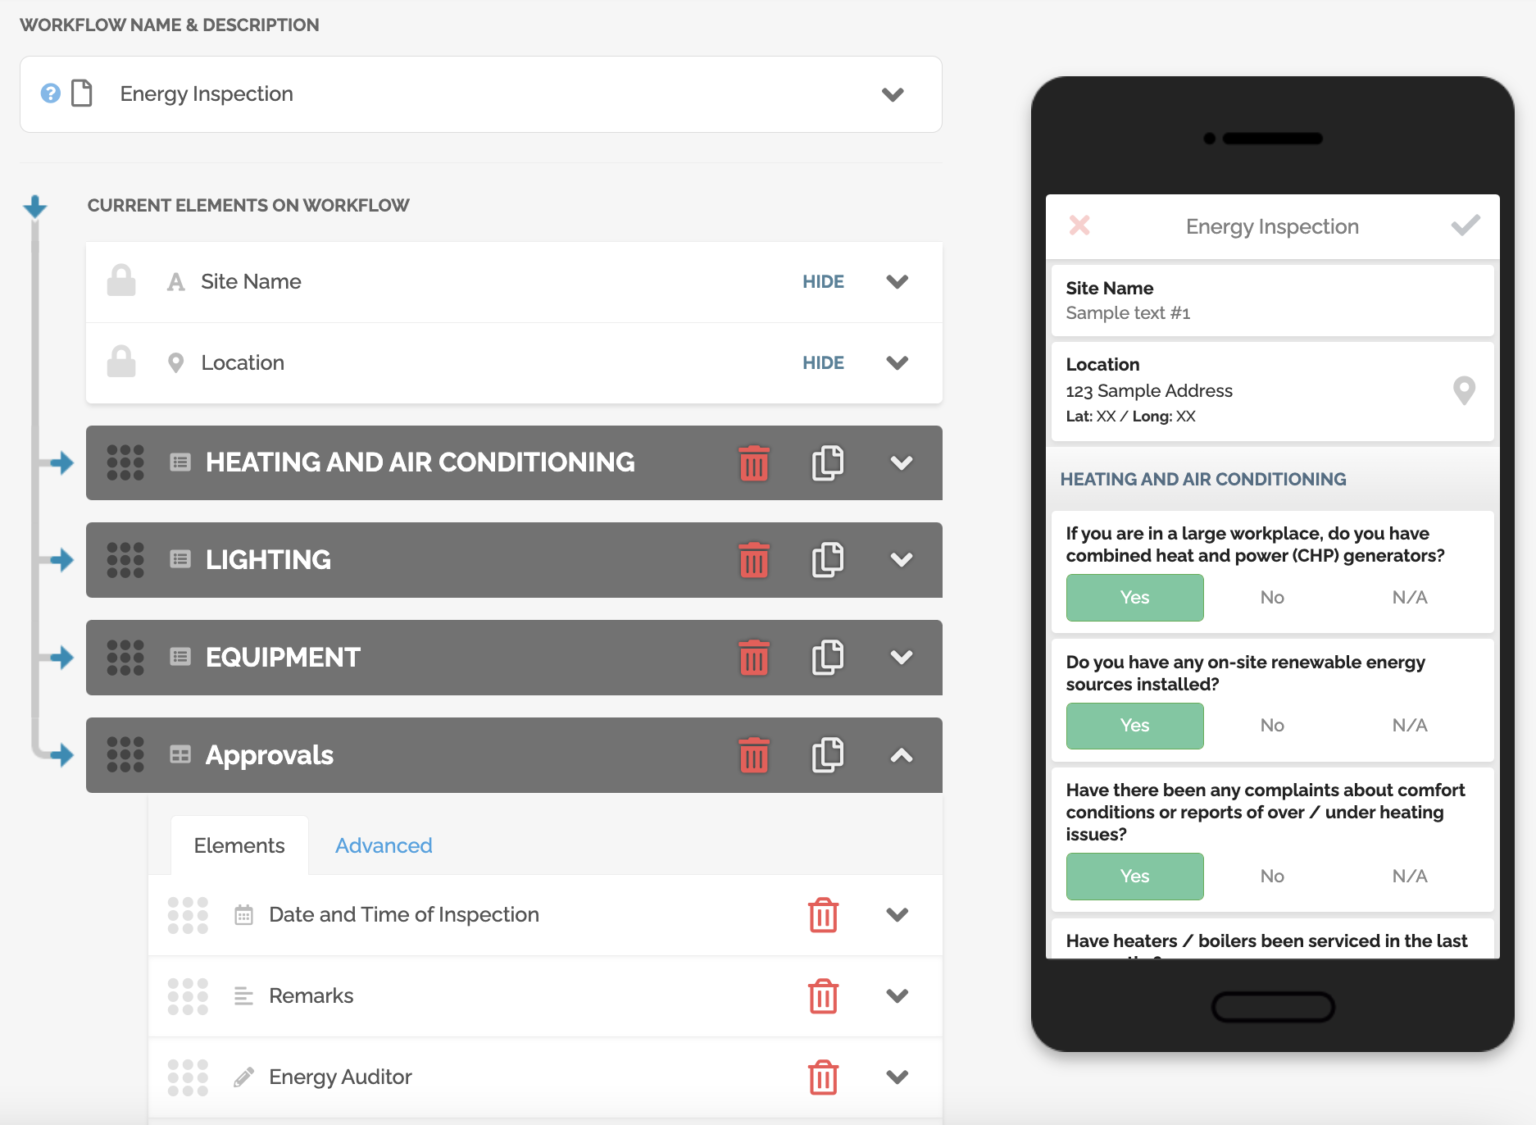This screenshot has width=1536, height=1125.
Task: Click trash icon for EQUIPMENT section
Action: (754, 658)
